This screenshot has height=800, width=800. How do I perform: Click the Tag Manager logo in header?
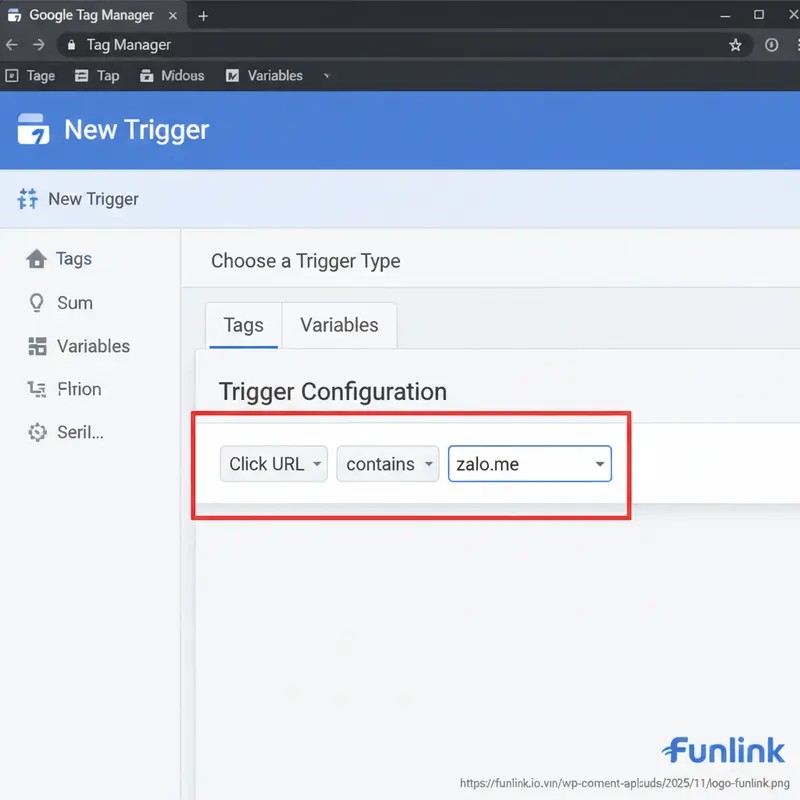point(33,130)
